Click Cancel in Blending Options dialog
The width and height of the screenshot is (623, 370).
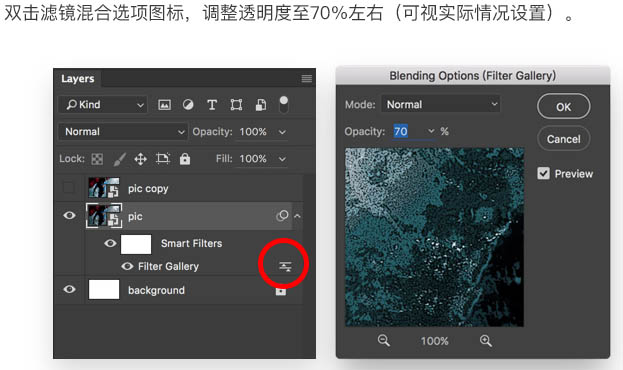563,139
